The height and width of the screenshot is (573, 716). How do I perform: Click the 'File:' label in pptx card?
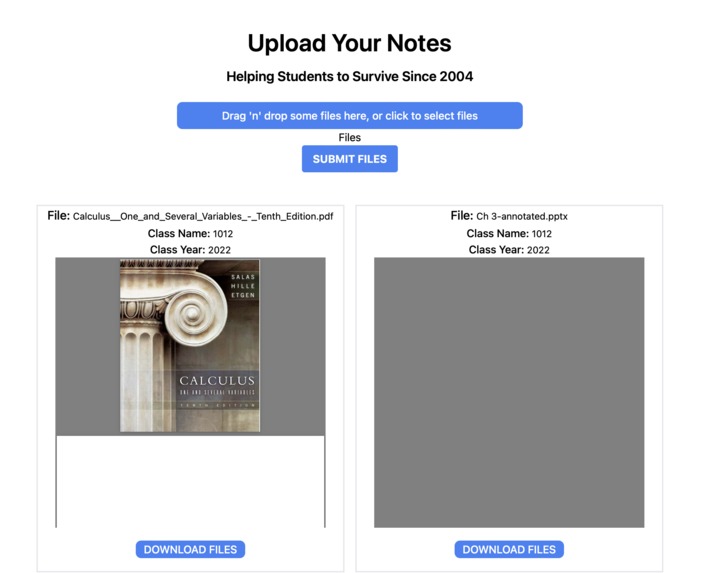point(462,216)
